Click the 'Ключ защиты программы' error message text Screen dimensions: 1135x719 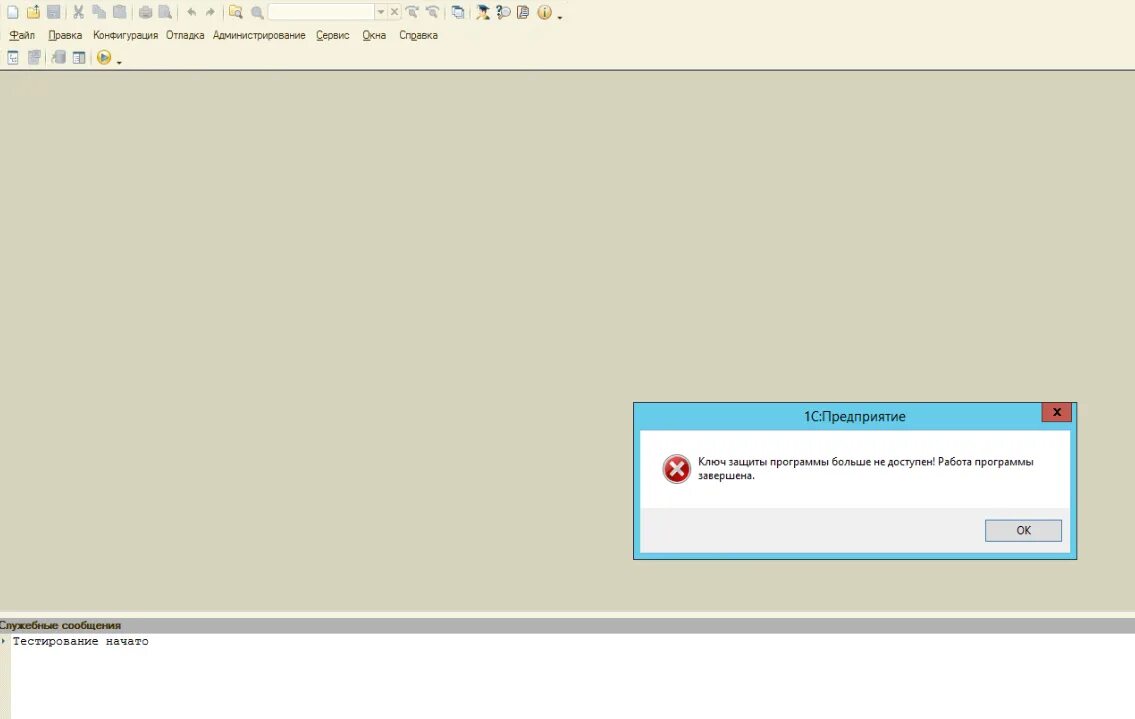[x=865, y=468]
